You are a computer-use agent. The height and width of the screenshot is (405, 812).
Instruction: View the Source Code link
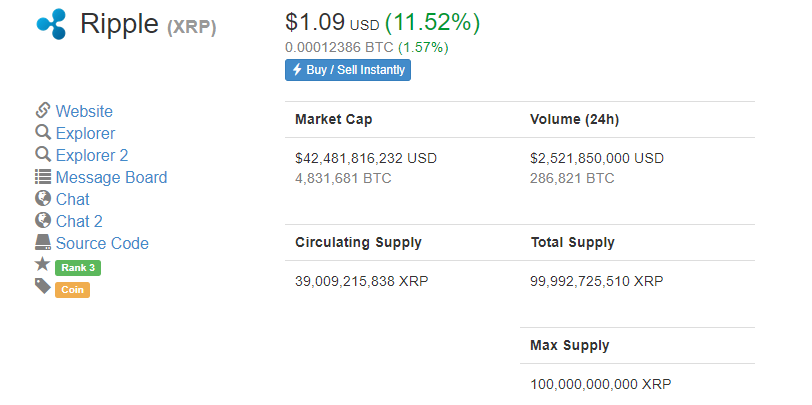(102, 243)
